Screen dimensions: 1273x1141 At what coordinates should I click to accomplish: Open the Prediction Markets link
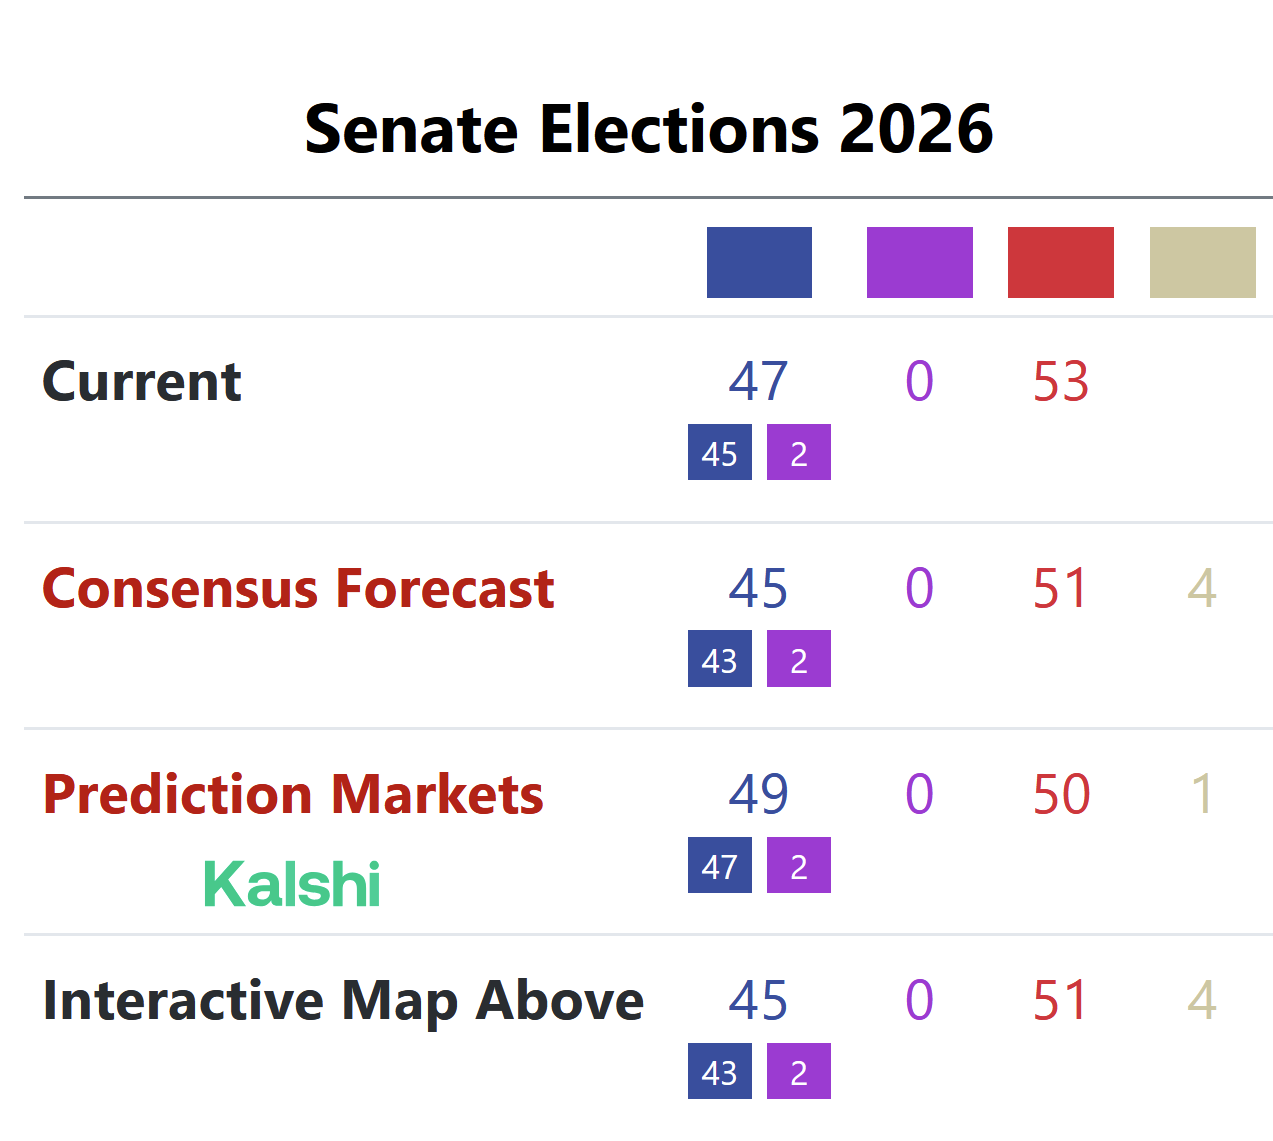click(x=293, y=795)
